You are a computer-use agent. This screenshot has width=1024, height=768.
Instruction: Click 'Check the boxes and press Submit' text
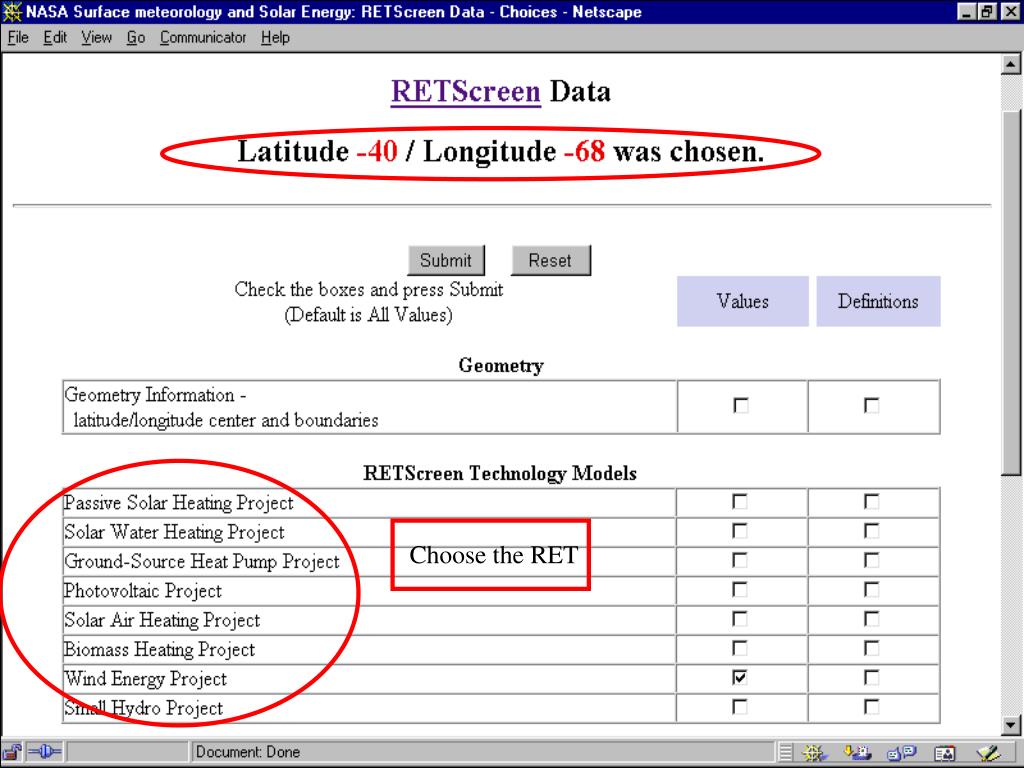pos(369,289)
